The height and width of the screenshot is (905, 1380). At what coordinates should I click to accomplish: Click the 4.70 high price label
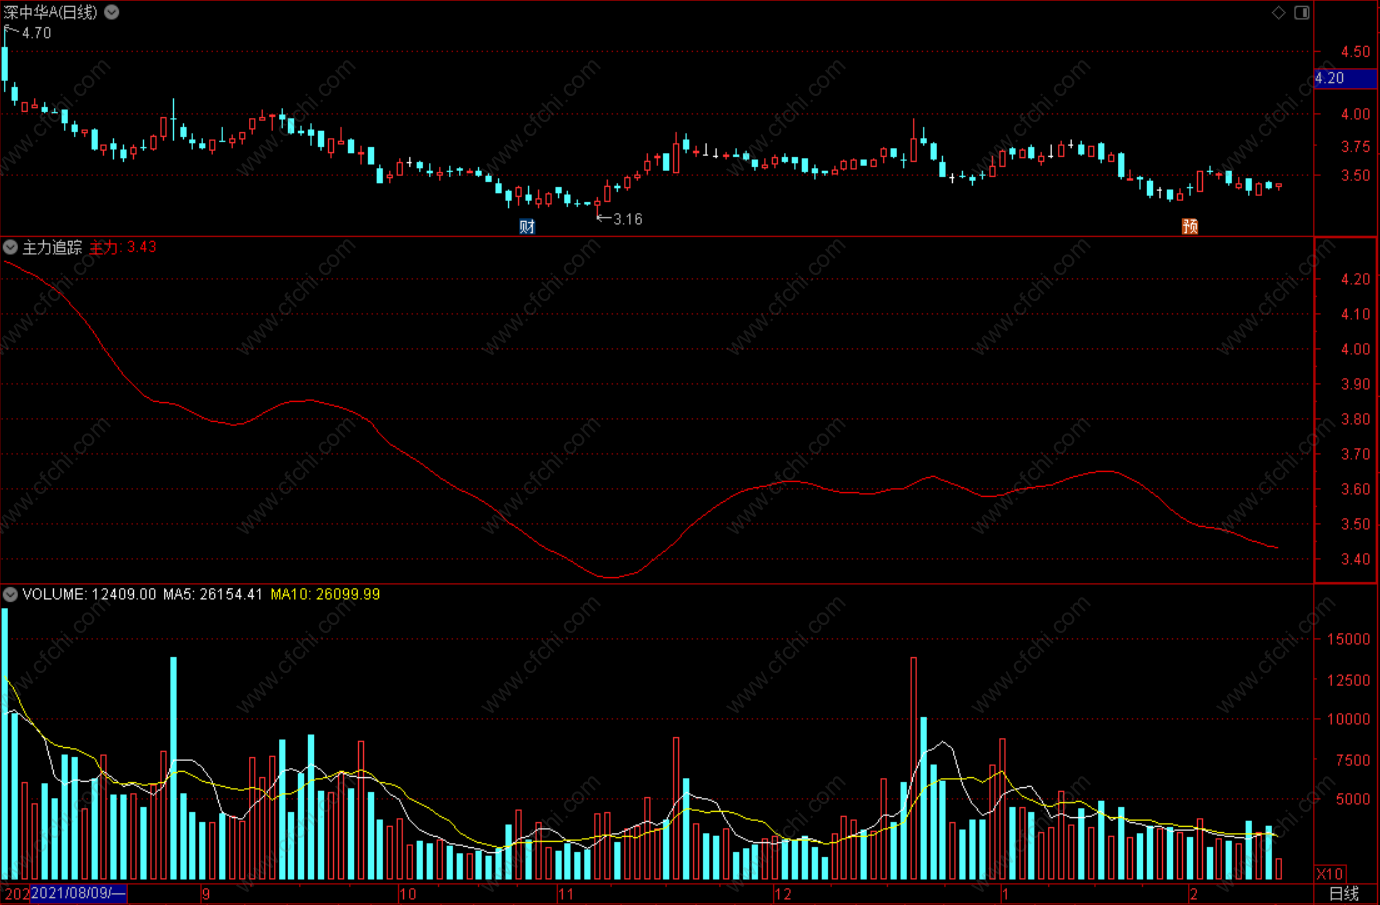[x=36, y=33]
